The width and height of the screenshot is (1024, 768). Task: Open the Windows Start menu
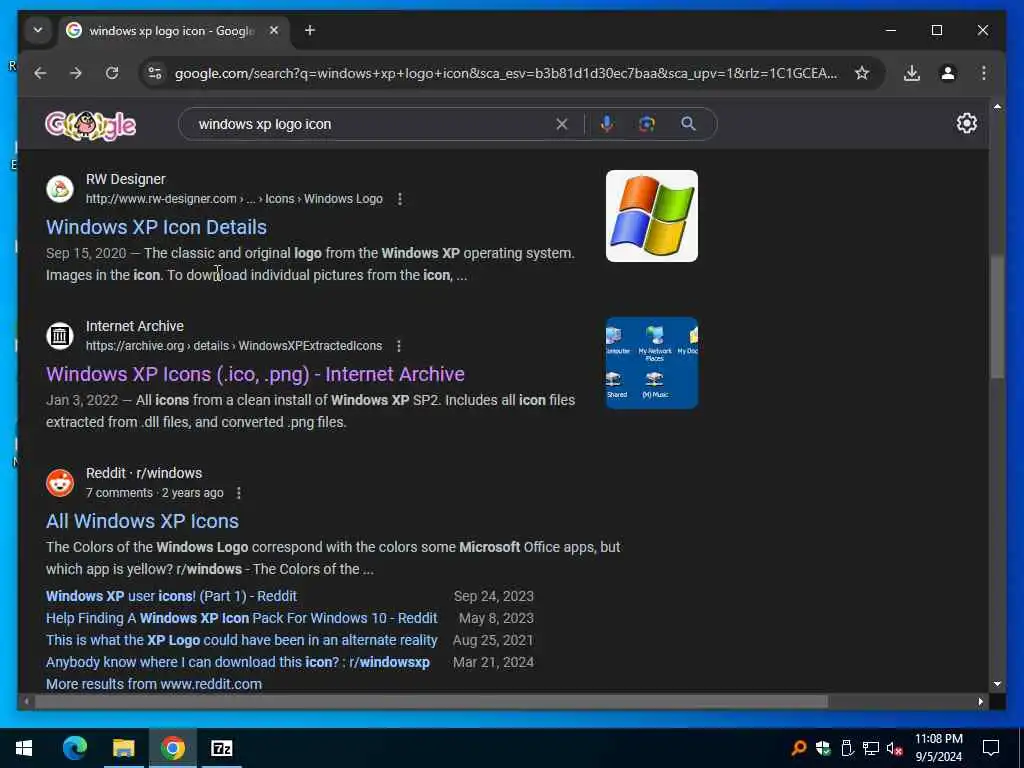pos(24,748)
